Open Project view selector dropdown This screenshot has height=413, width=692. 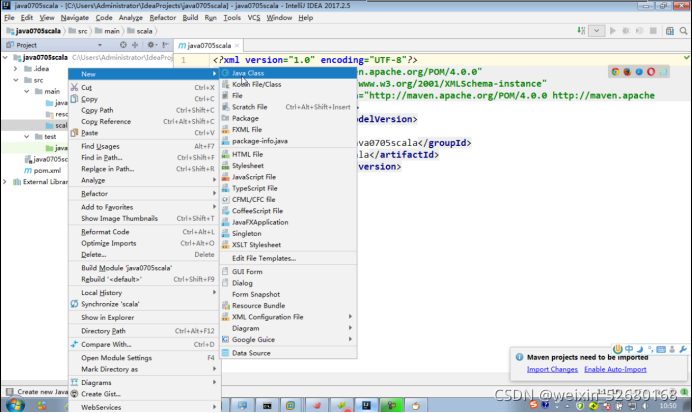point(100,45)
